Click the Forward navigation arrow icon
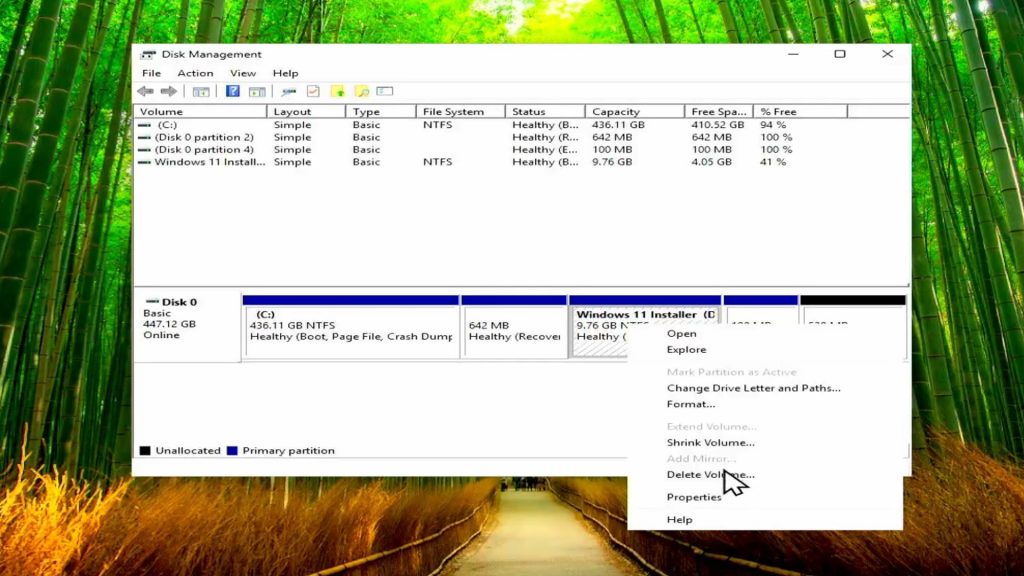 (167, 91)
